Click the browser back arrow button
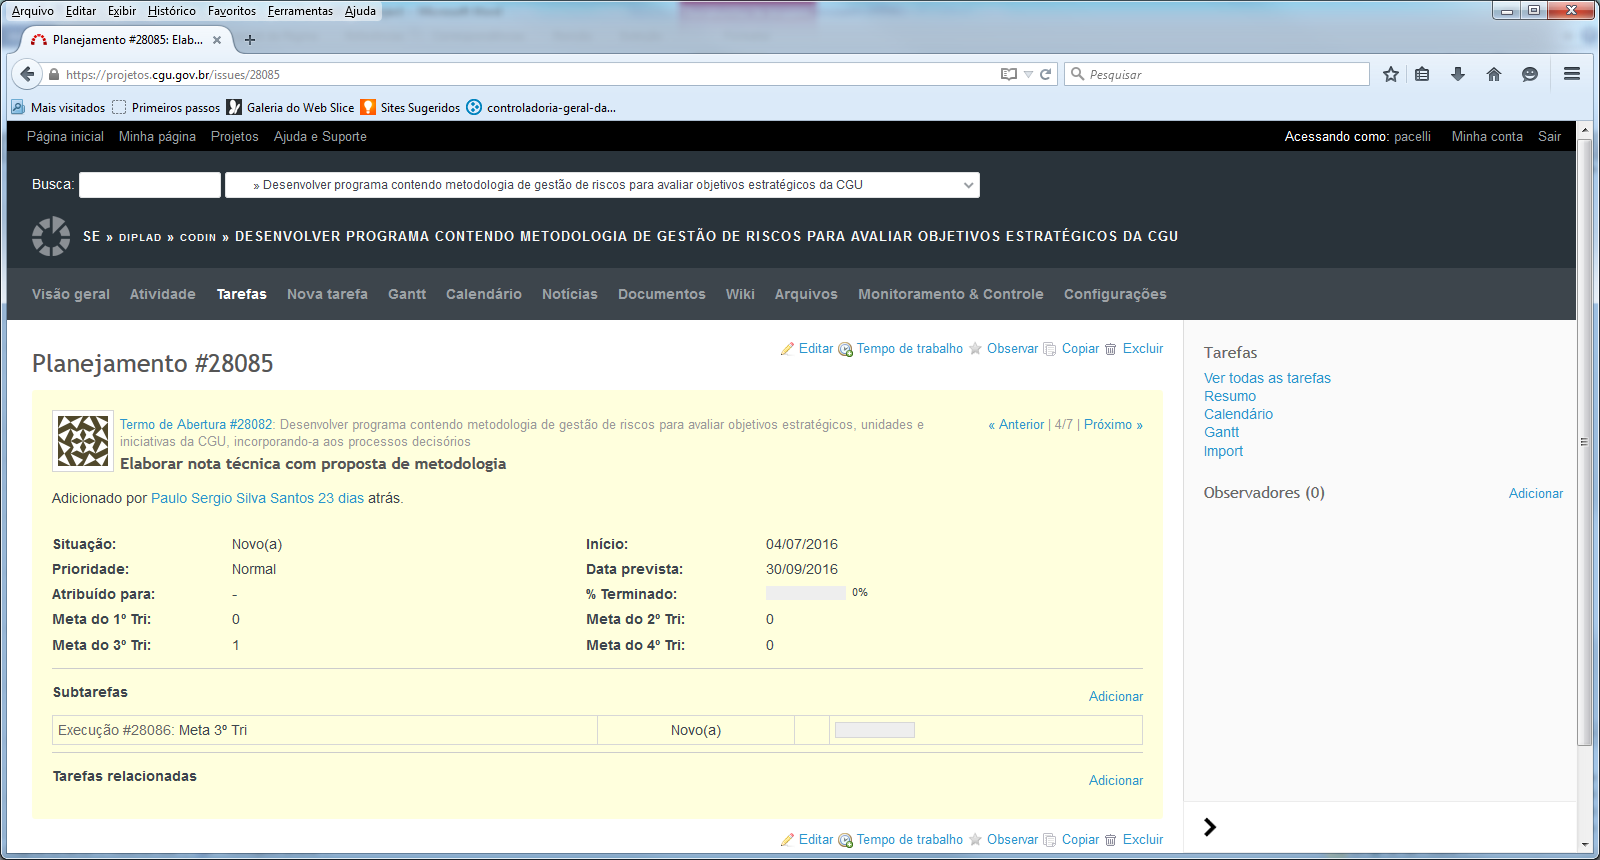This screenshot has height=860, width=1600. (27, 74)
